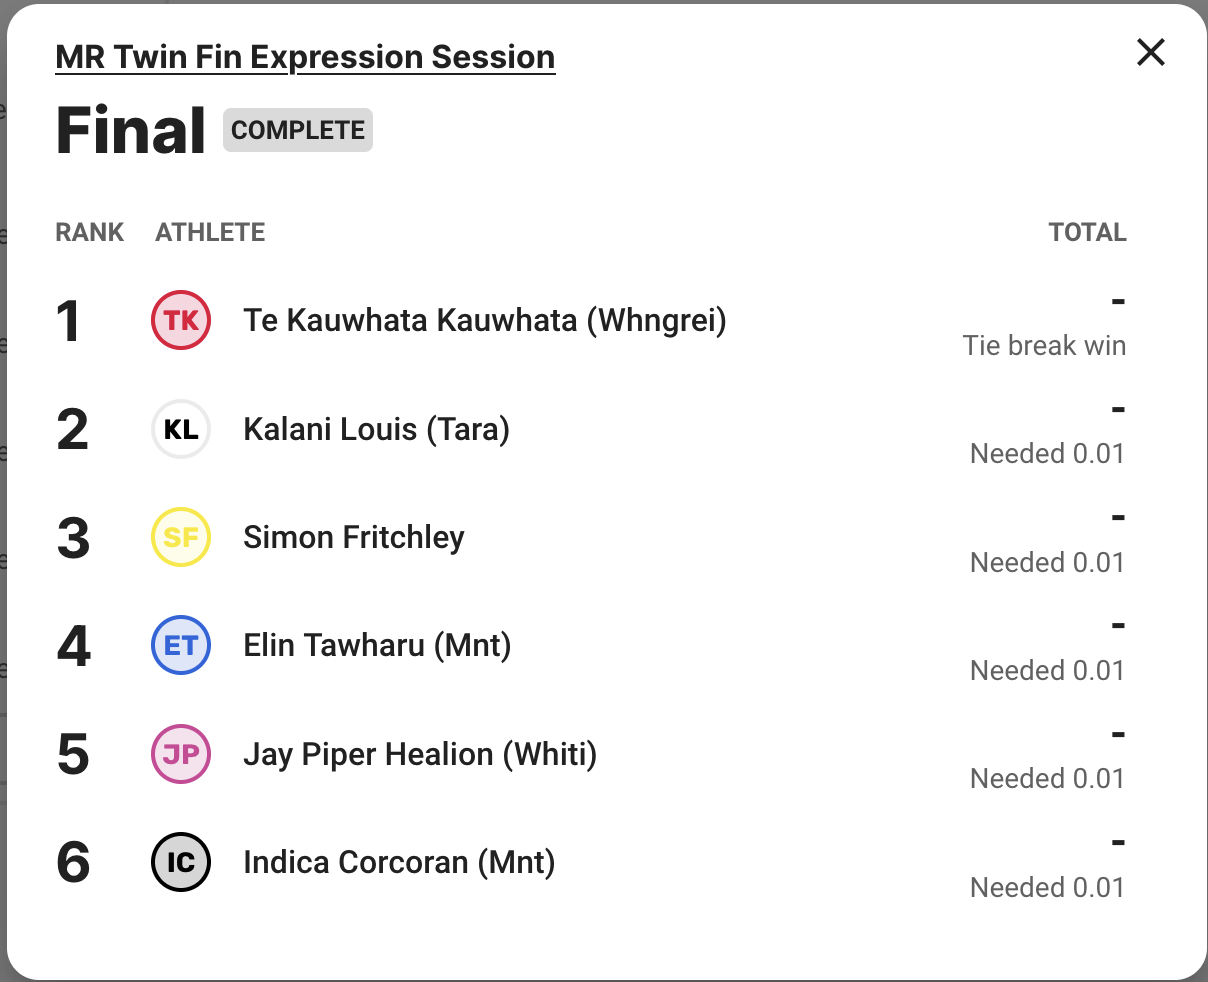Open the MR Twin Fin Expression Session link
Screen dimensions: 1208x982
click(305, 58)
